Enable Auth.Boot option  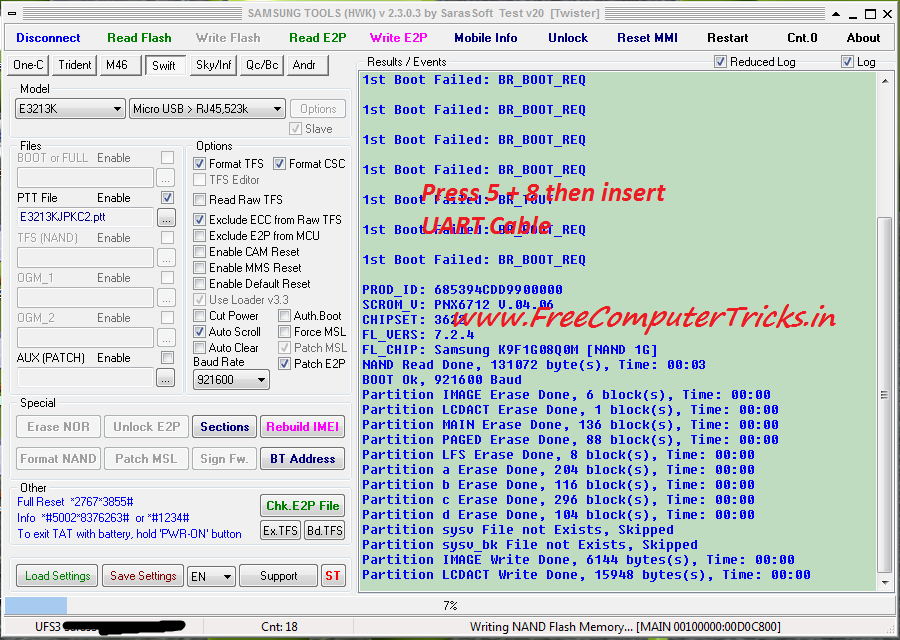point(284,316)
